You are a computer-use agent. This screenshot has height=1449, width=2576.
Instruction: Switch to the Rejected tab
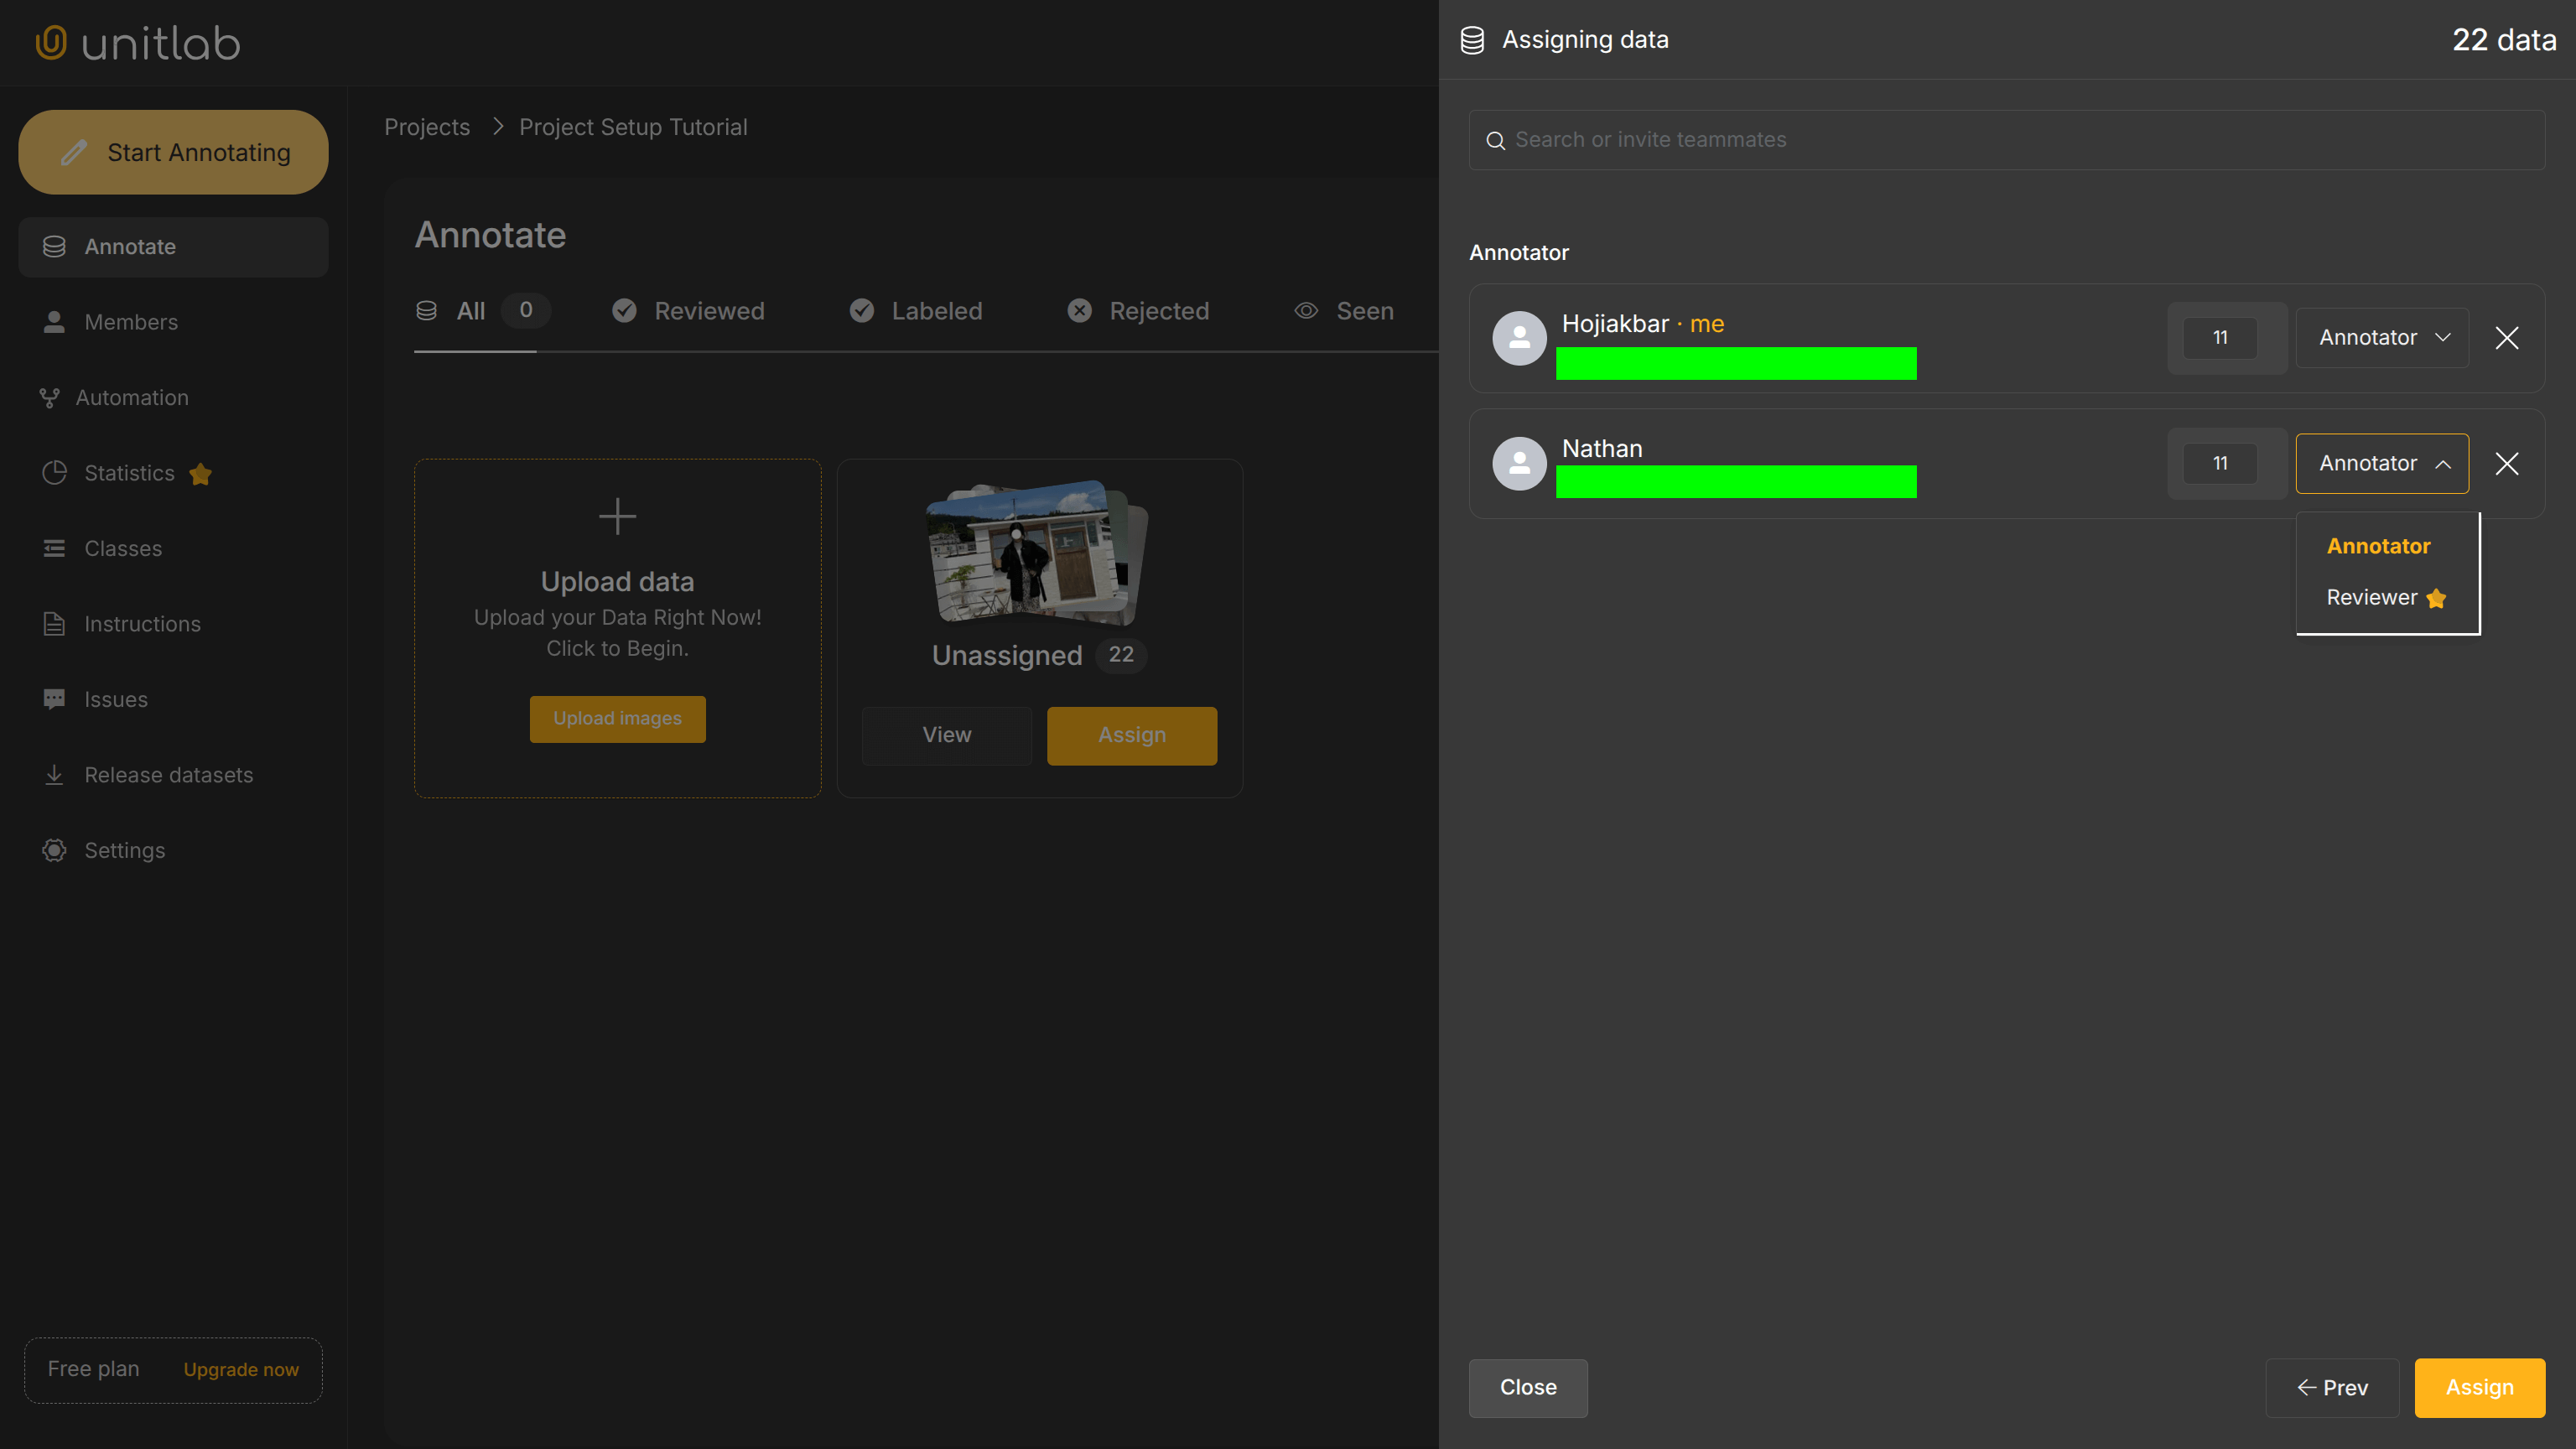pos(1159,311)
